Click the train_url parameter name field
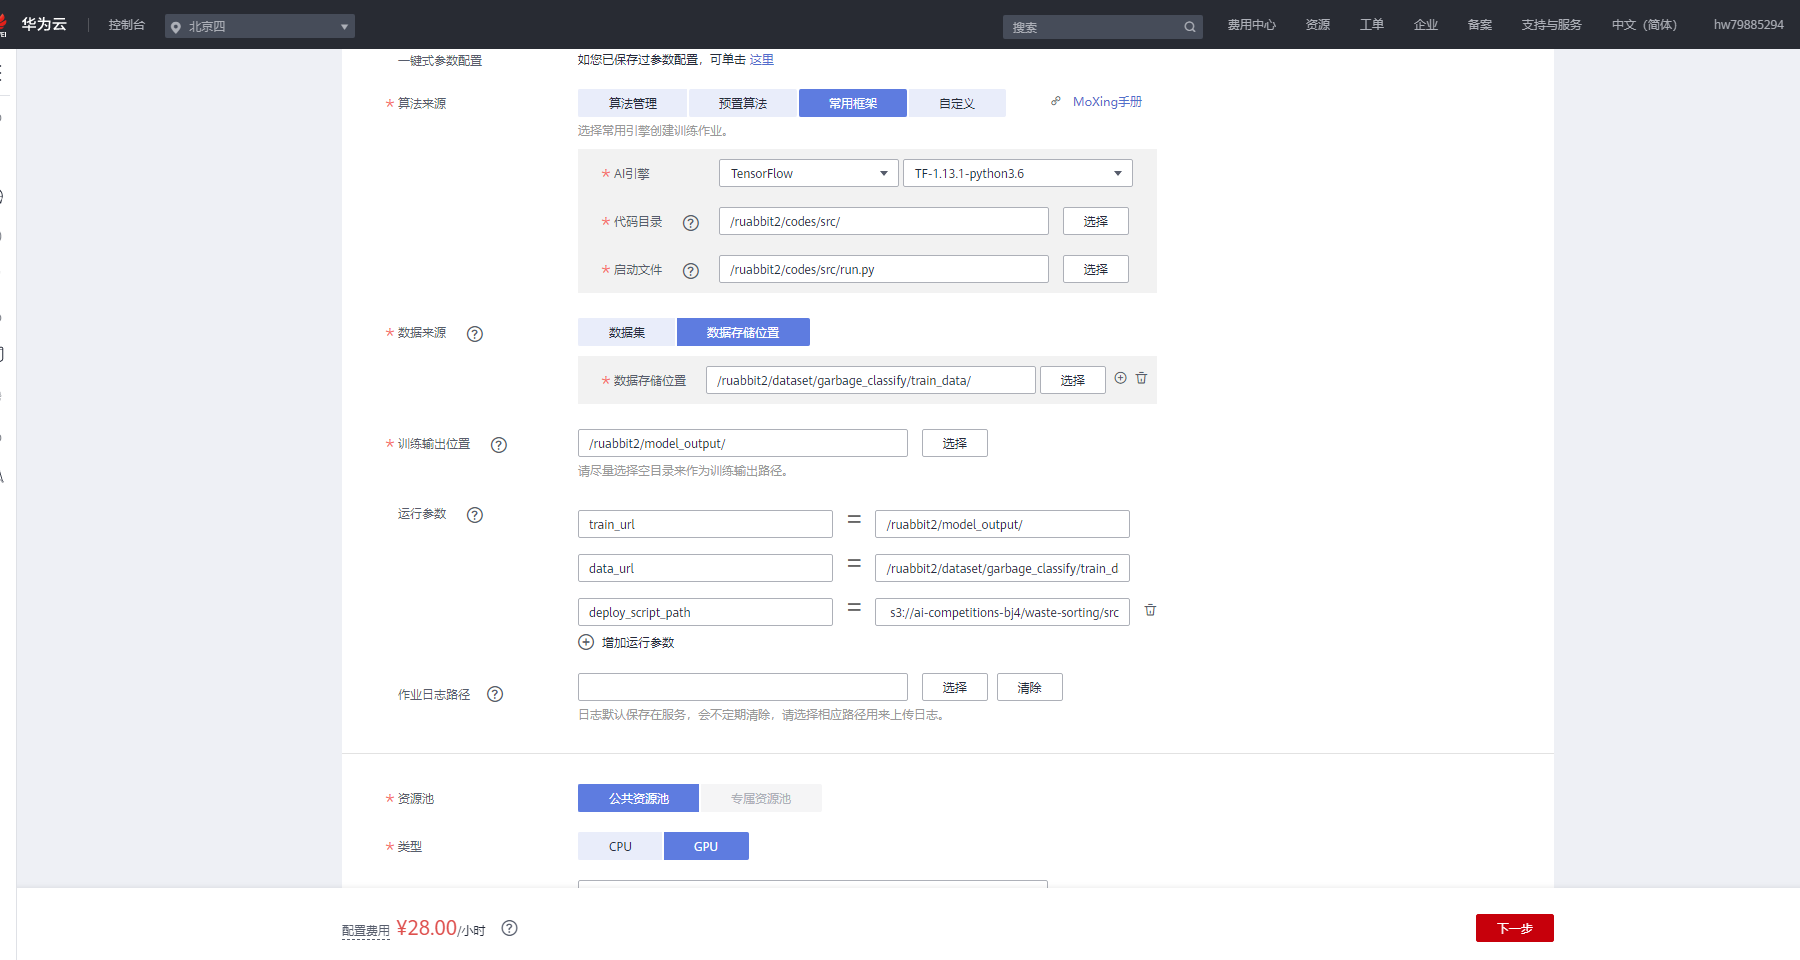 coord(705,524)
